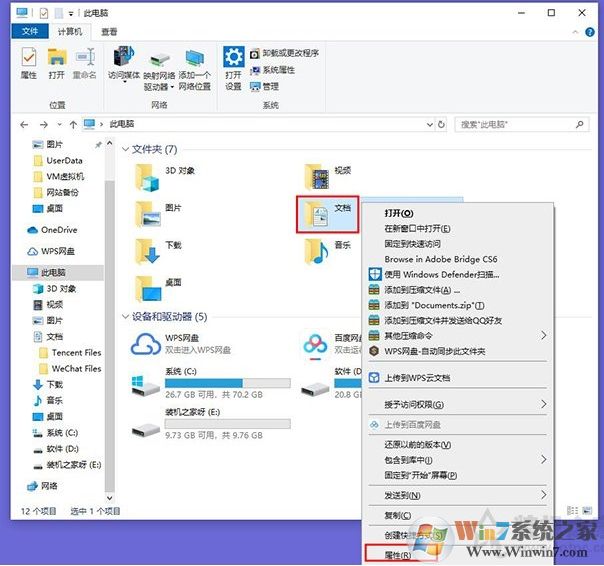The height and width of the screenshot is (566, 604).
Task: Collapse the ribbon with the chevron
Action: point(575,32)
